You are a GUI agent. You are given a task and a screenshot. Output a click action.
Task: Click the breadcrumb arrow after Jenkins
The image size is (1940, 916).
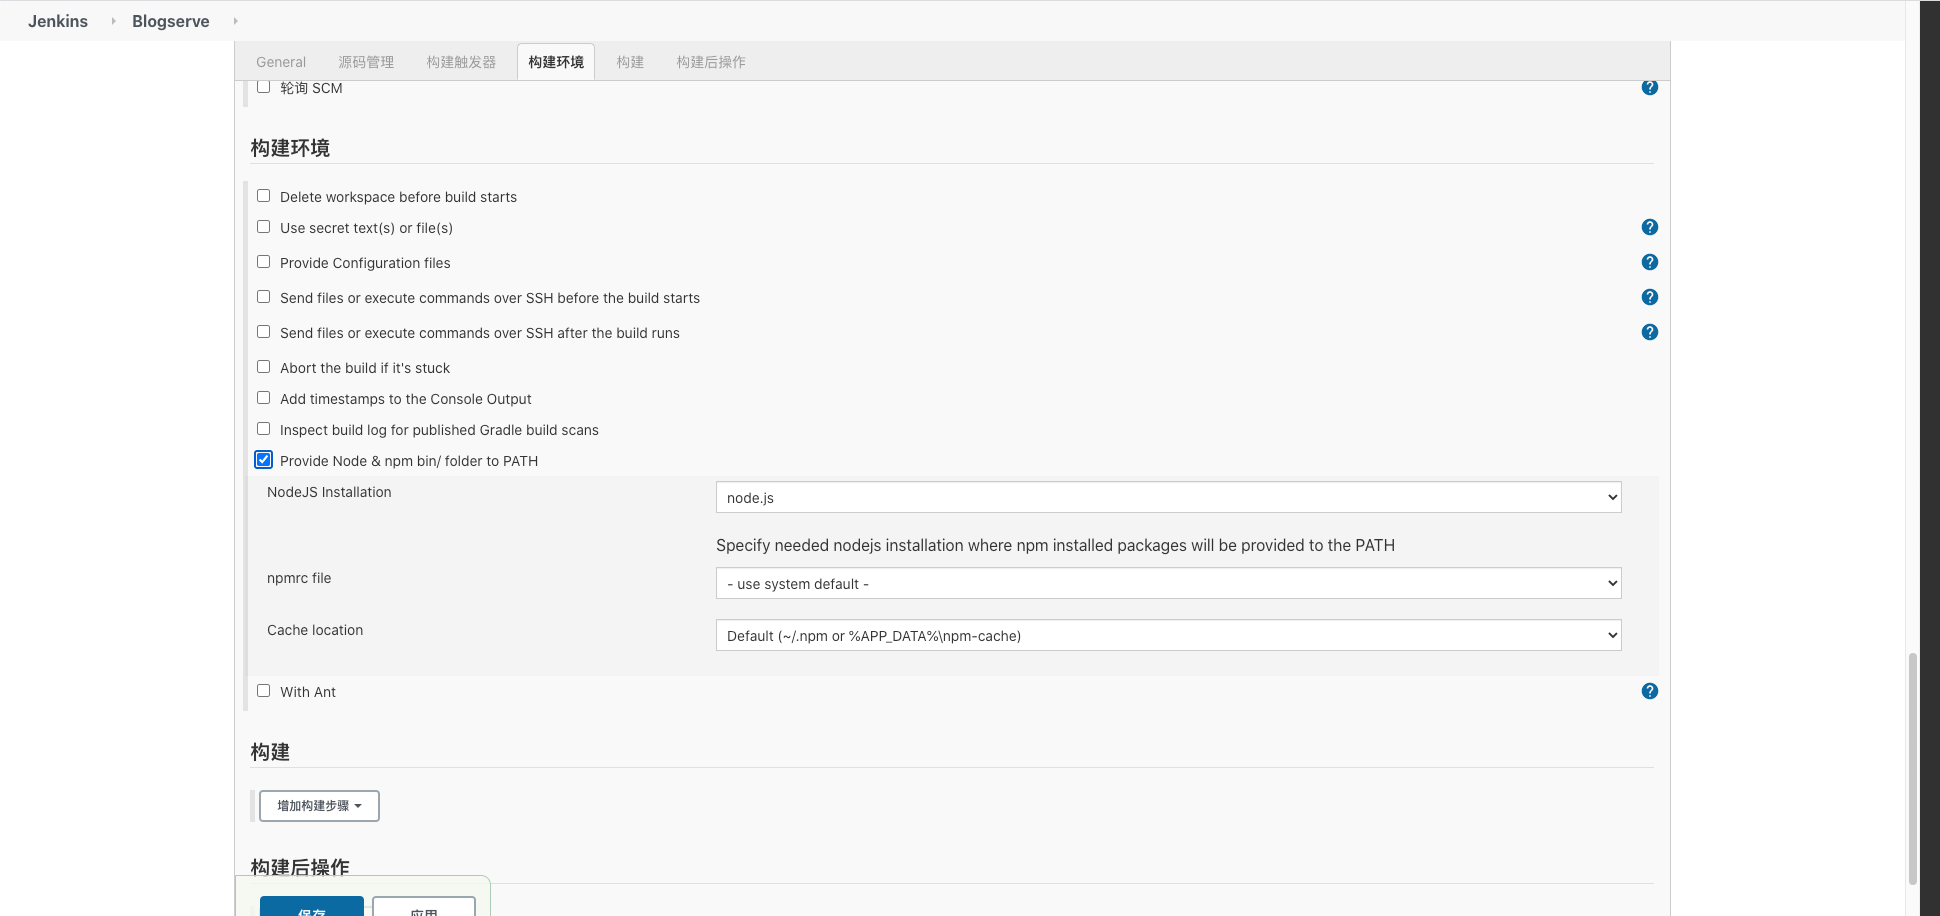tap(113, 20)
